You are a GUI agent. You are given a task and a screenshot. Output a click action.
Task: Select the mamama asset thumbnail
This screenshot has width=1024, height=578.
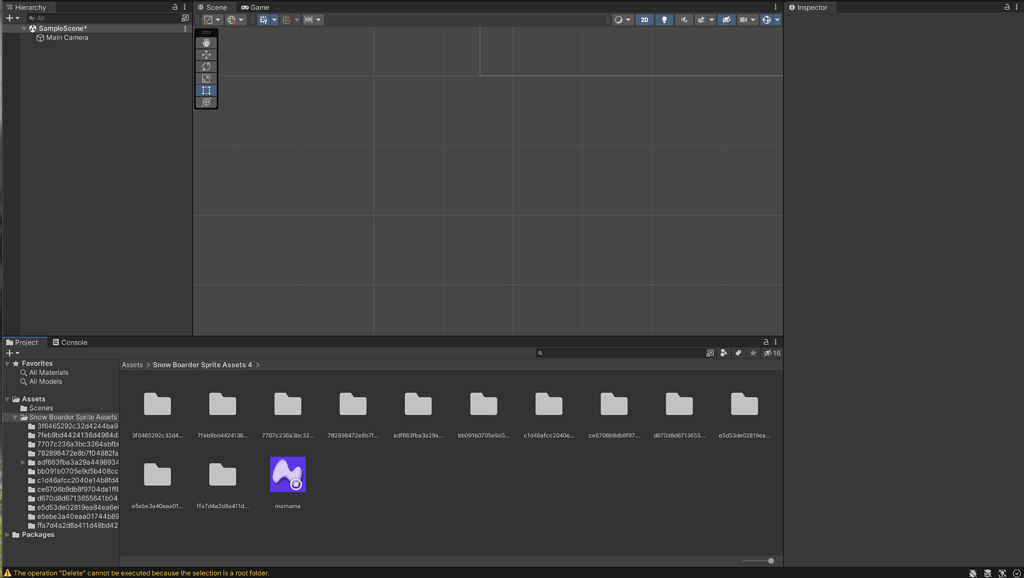point(287,473)
